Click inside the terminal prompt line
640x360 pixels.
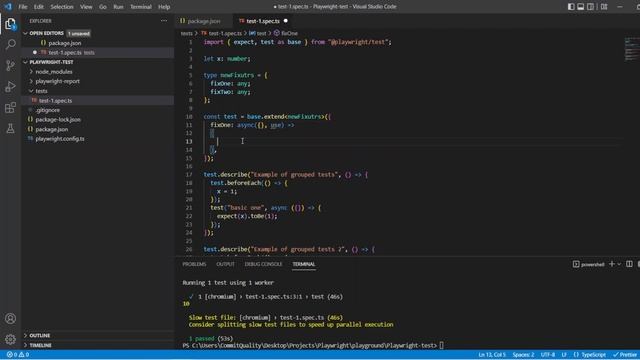click(x=313, y=345)
